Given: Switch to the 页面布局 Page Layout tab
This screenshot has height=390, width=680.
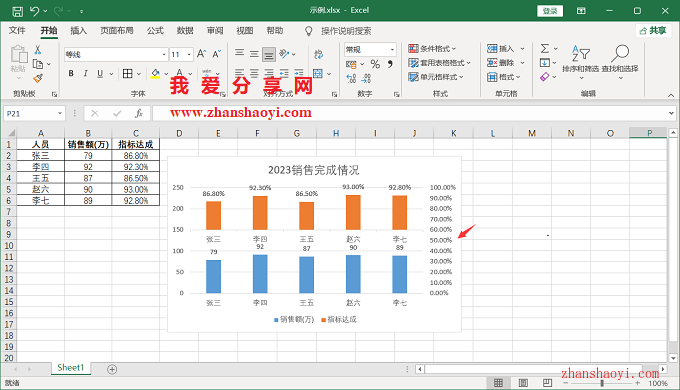Looking at the screenshot, I should 117,31.
